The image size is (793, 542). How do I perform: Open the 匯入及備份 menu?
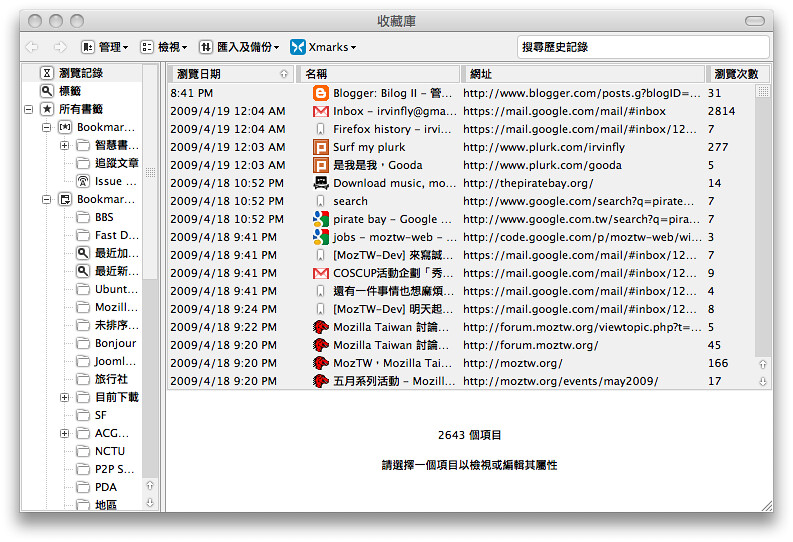pos(239,47)
